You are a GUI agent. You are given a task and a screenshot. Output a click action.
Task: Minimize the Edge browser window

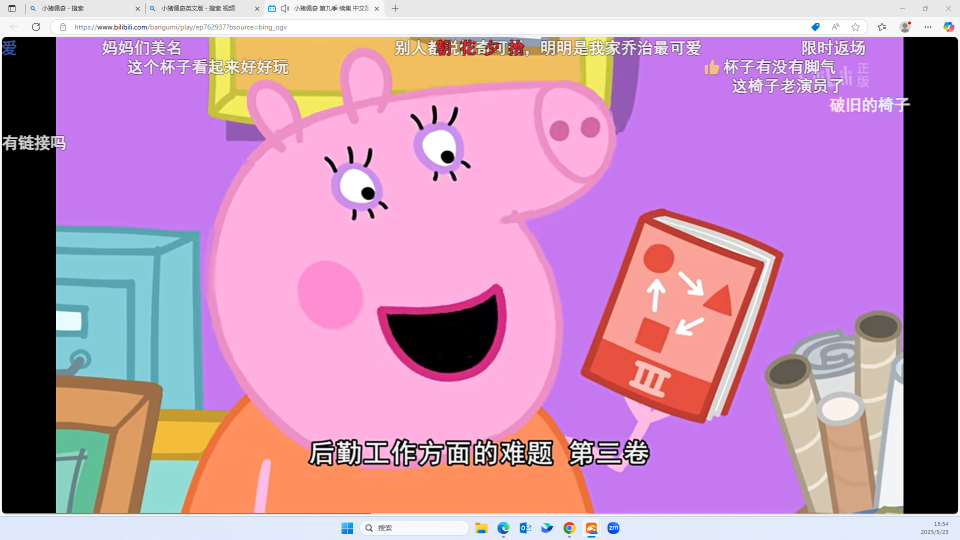(x=902, y=9)
